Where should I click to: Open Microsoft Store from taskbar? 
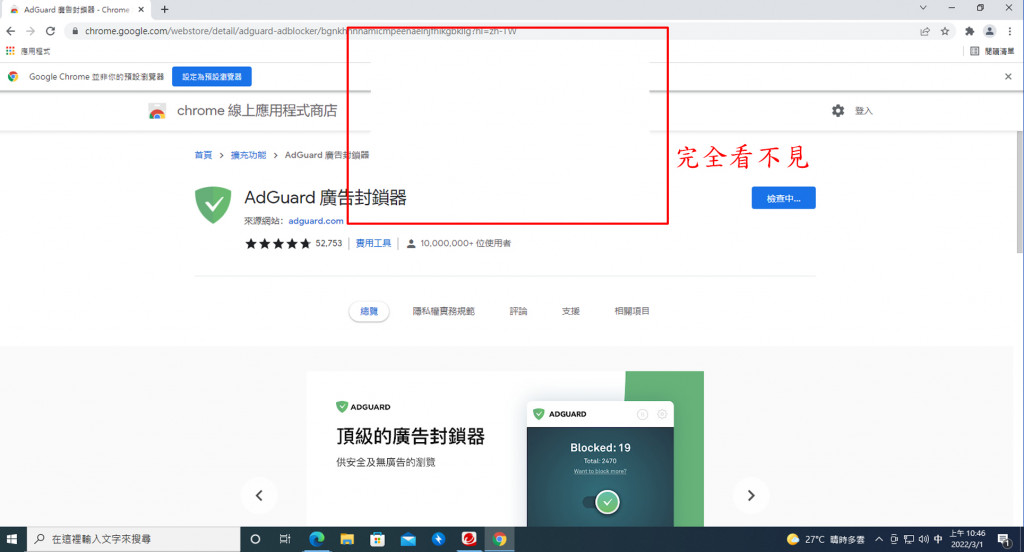tap(377, 539)
